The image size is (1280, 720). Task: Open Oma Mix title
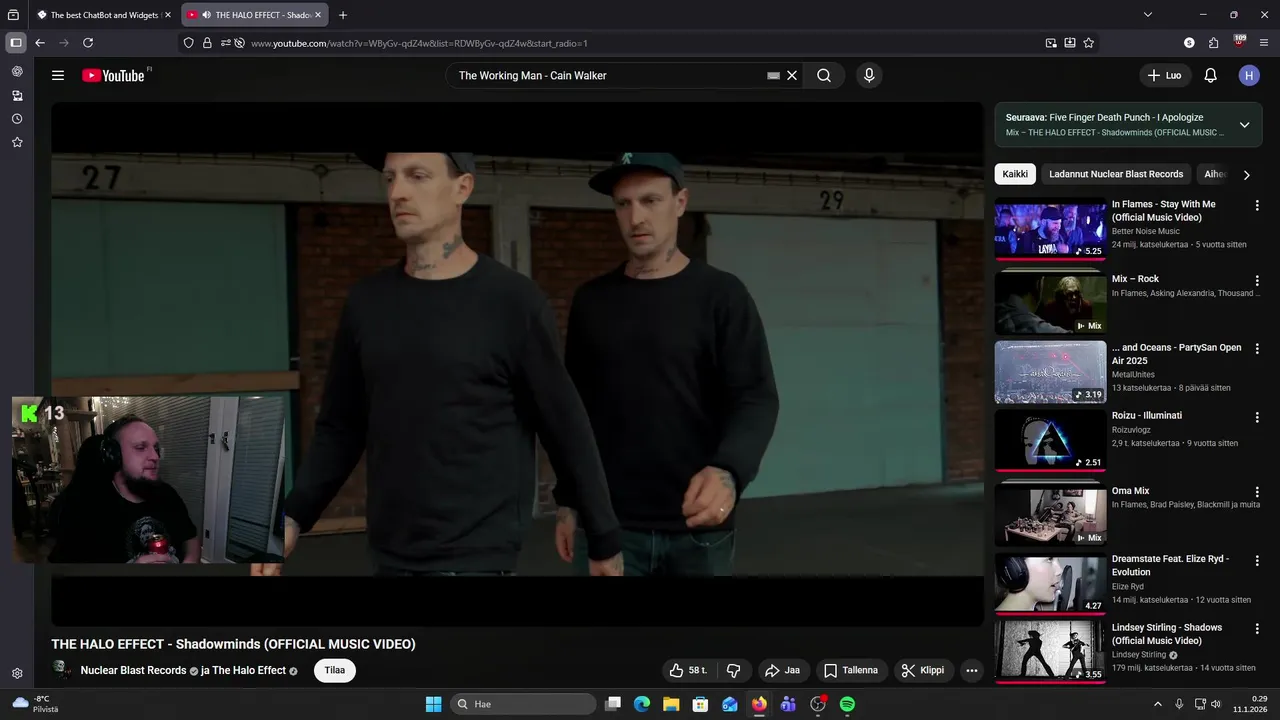1130,491
